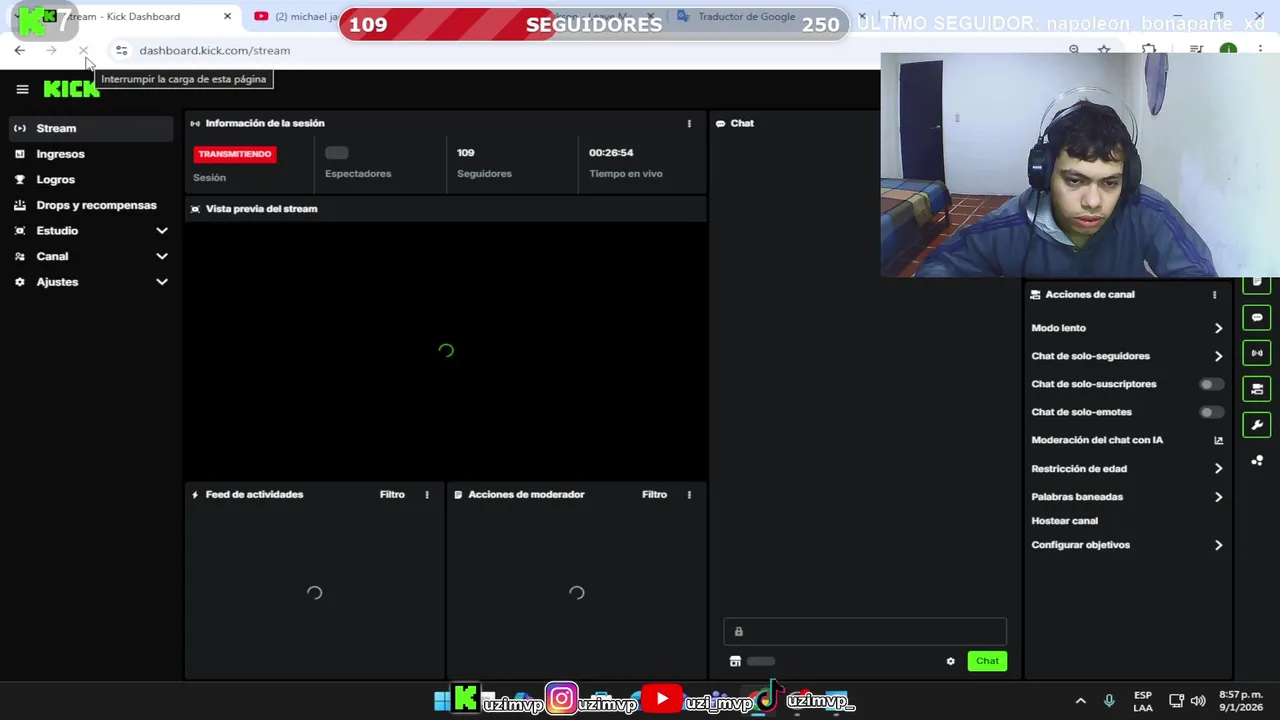
Task: Open Filtro in Acciones de moderador
Action: click(x=654, y=494)
